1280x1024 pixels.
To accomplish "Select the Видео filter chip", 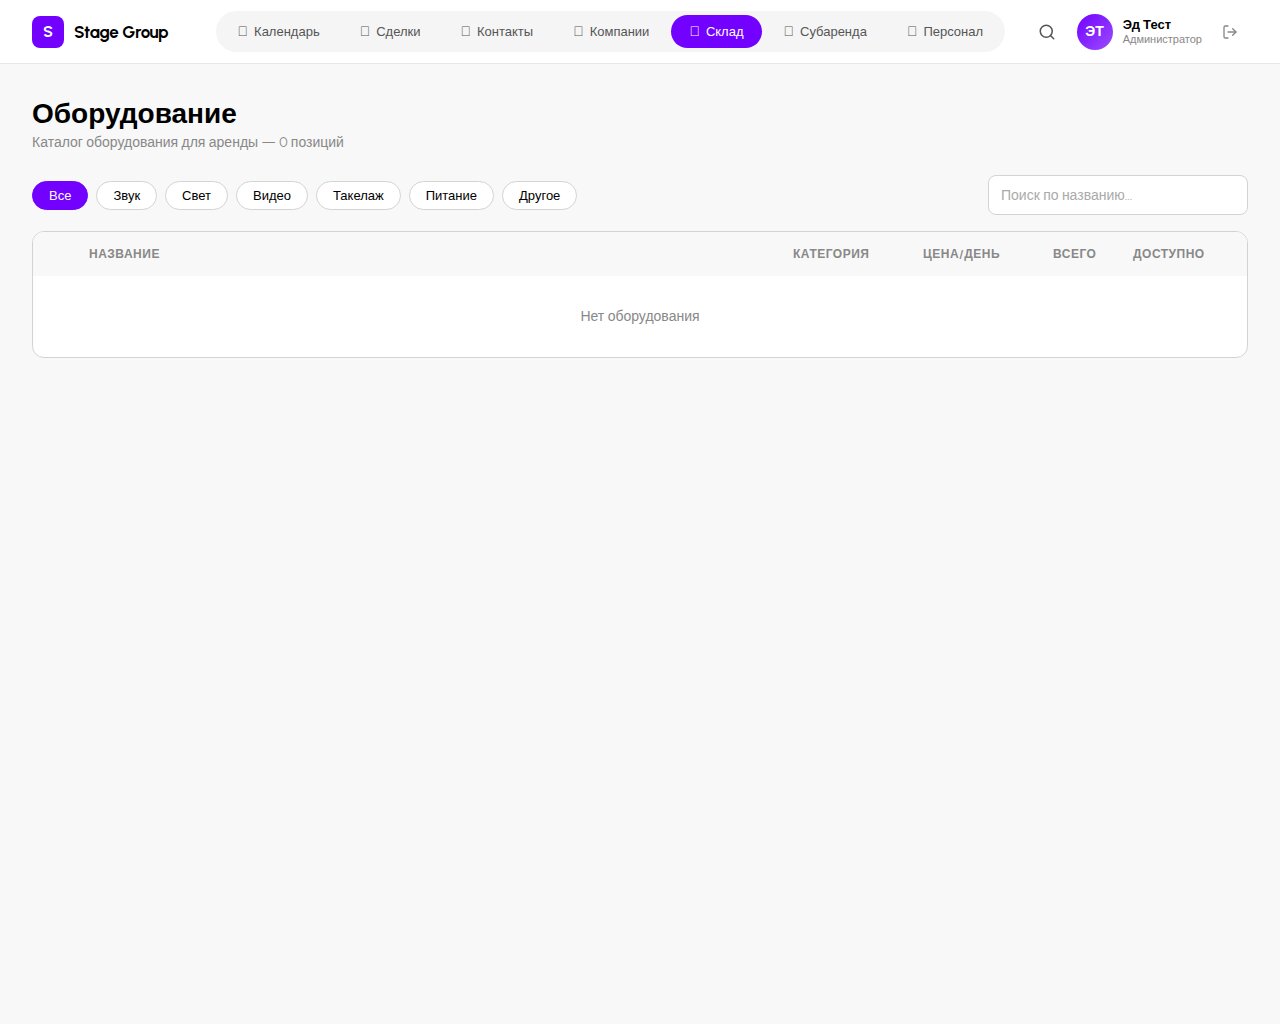I will click(271, 195).
